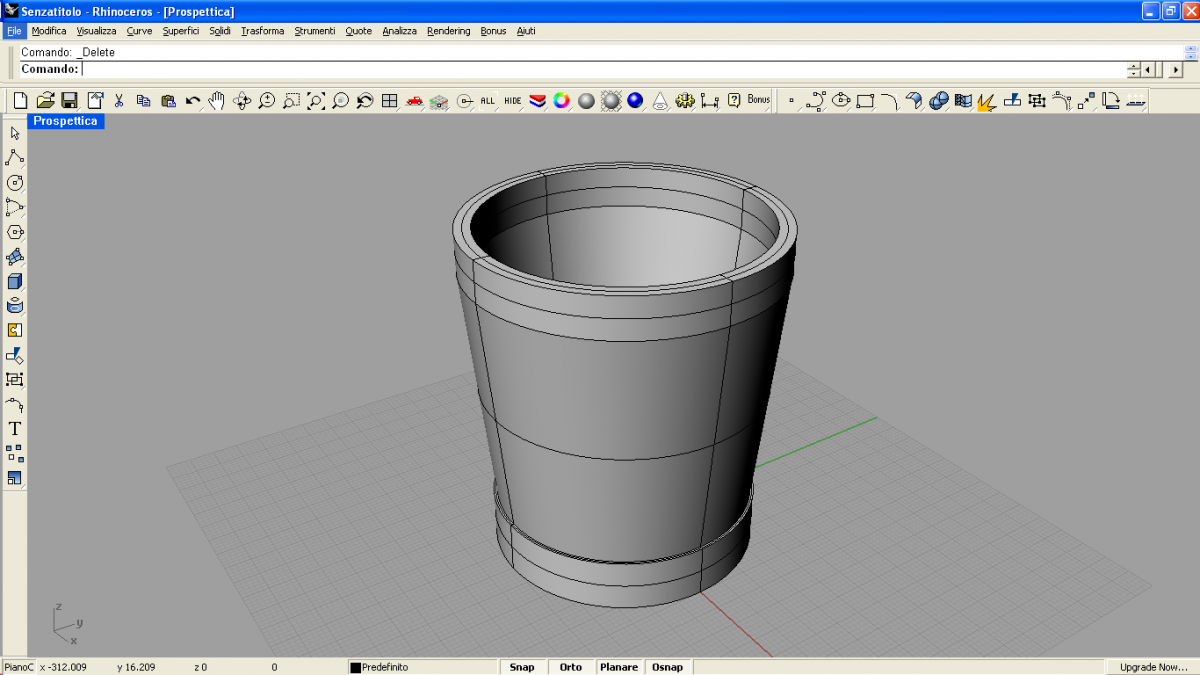Select the Zoom dynamic magnifier tool
Screen dimensions: 1200x675
point(267,100)
